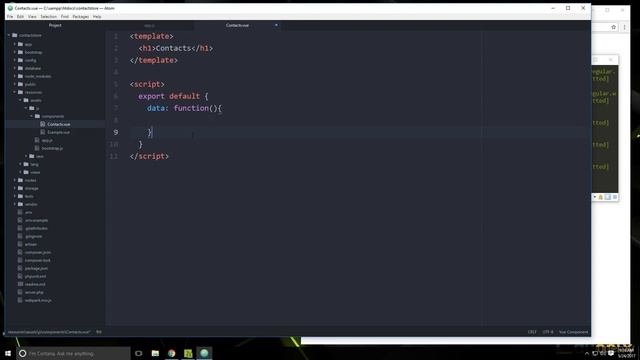Click the file path in status bar
Viewport: 640px width, 360px height.
(49, 332)
